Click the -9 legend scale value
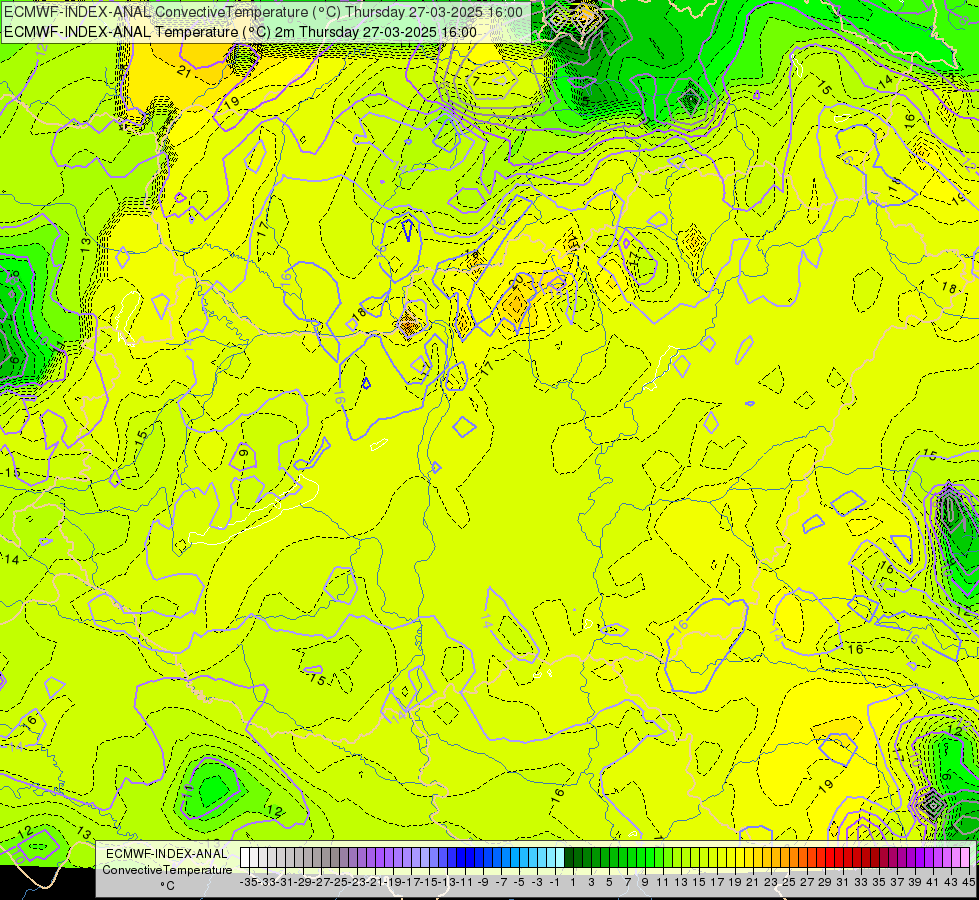979x900 pixels. (483, 882)
